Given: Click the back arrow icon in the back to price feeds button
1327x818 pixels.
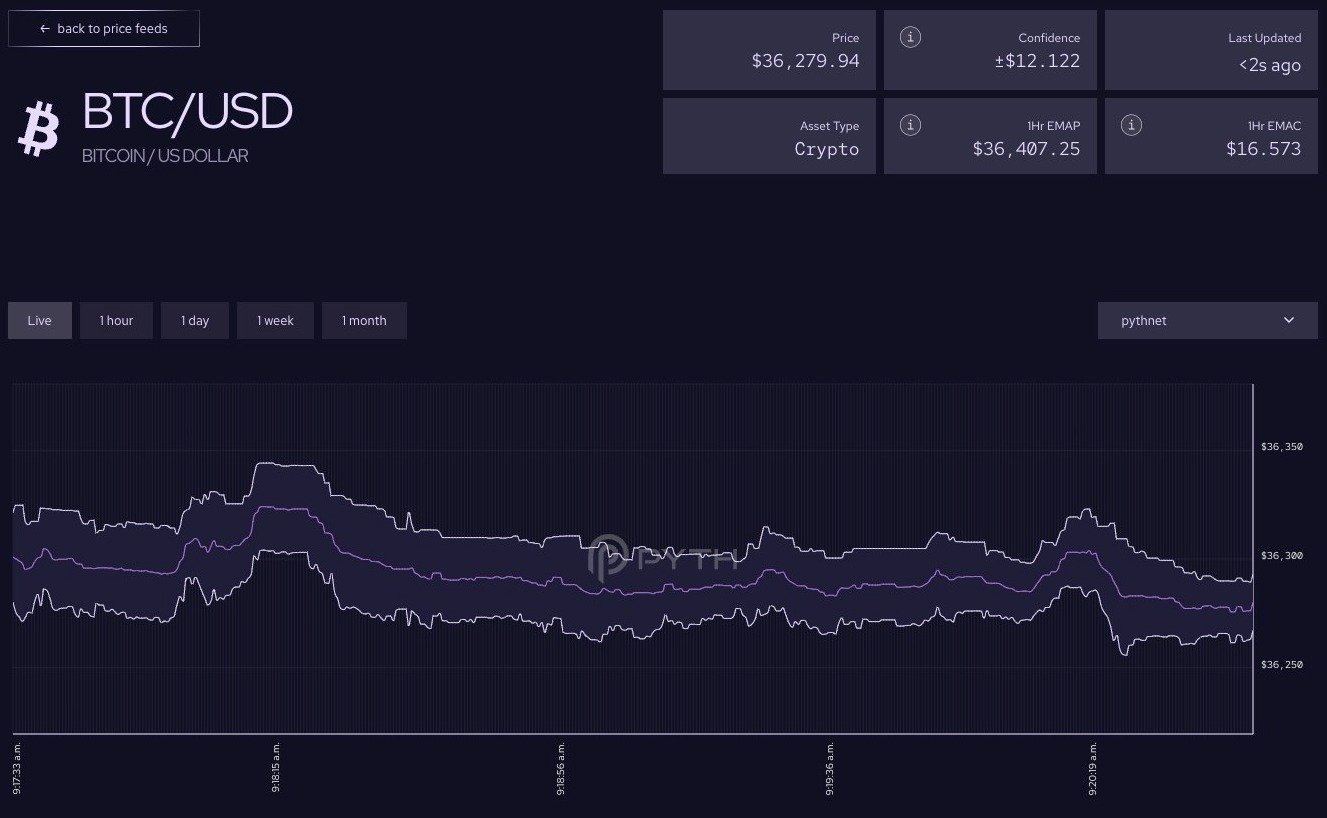Looking at the screenshot, I should (44, 29).
